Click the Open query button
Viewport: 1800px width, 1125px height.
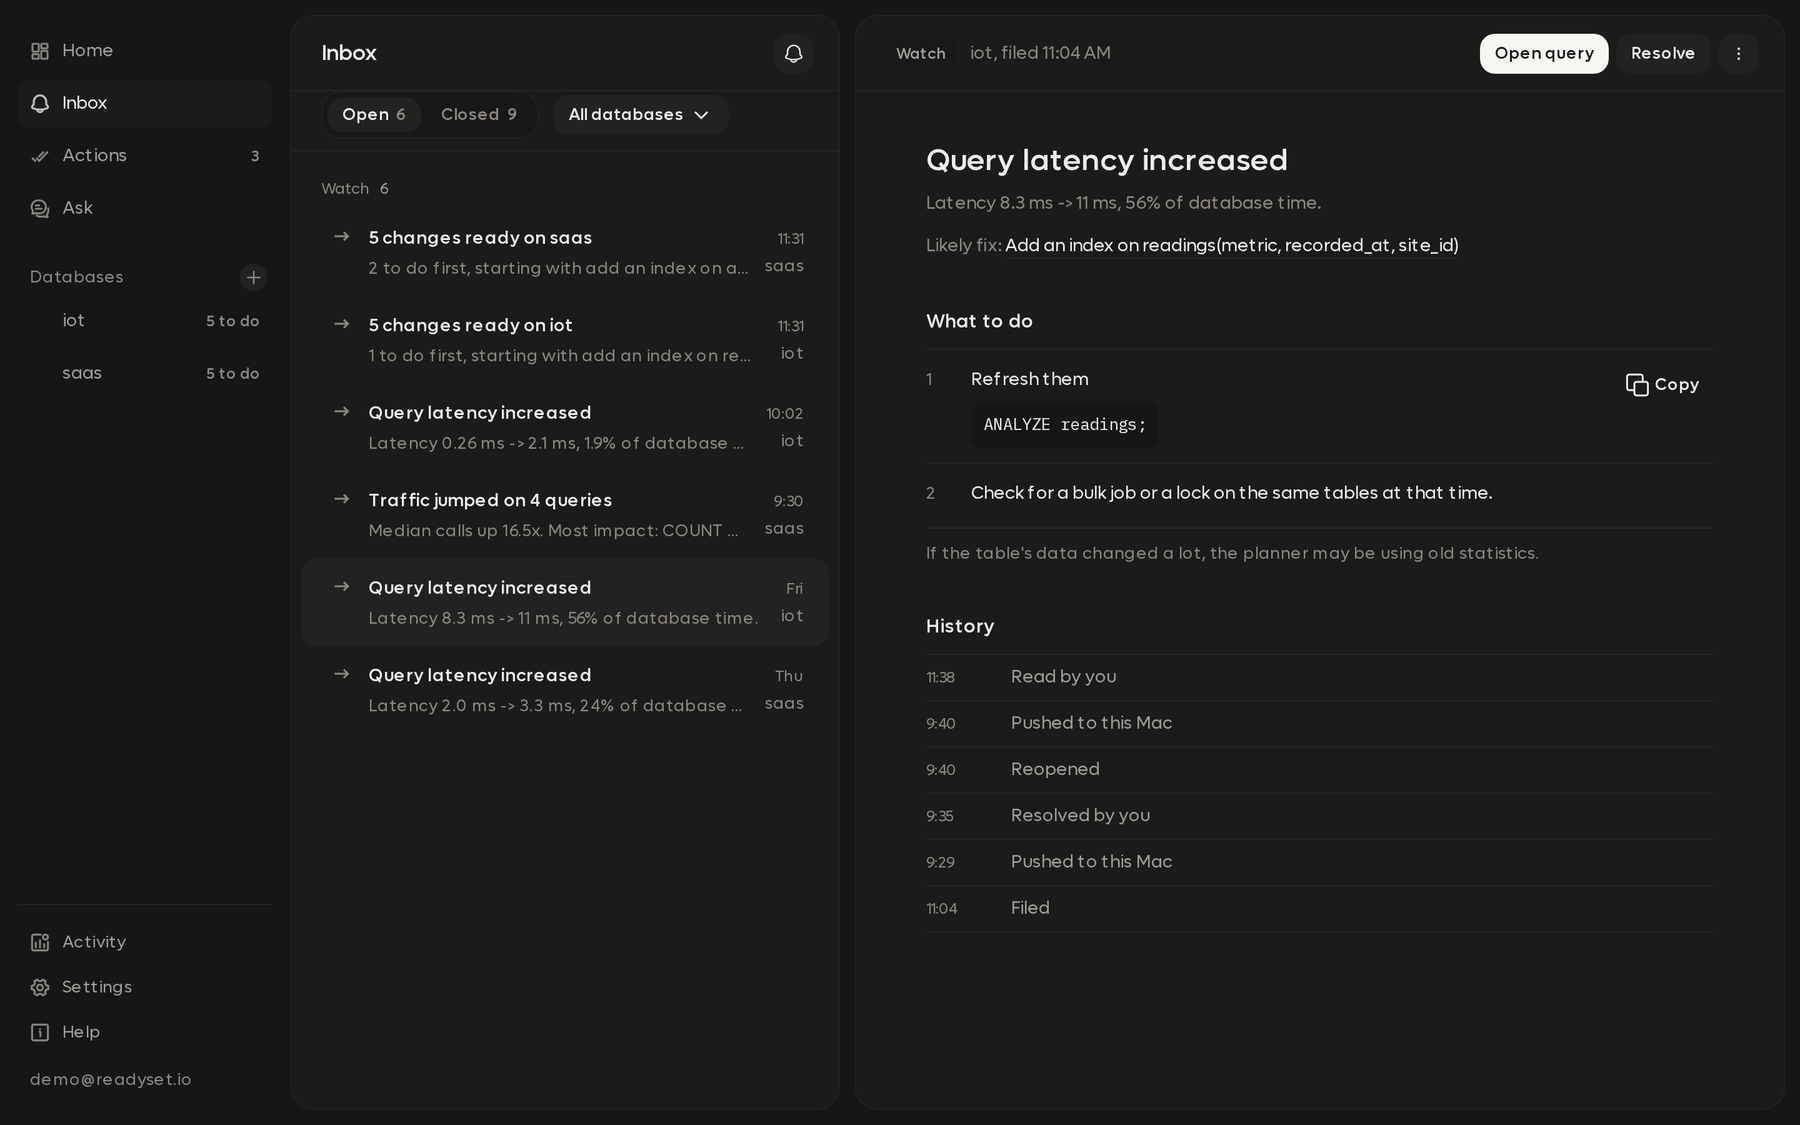(x=1544, y=53)
